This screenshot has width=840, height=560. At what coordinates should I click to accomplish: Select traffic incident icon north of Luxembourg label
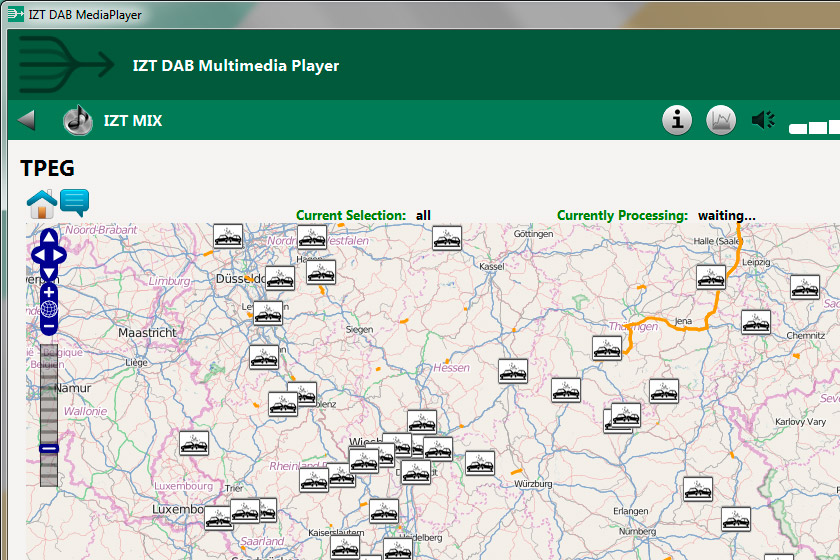(x=194, y=444)
